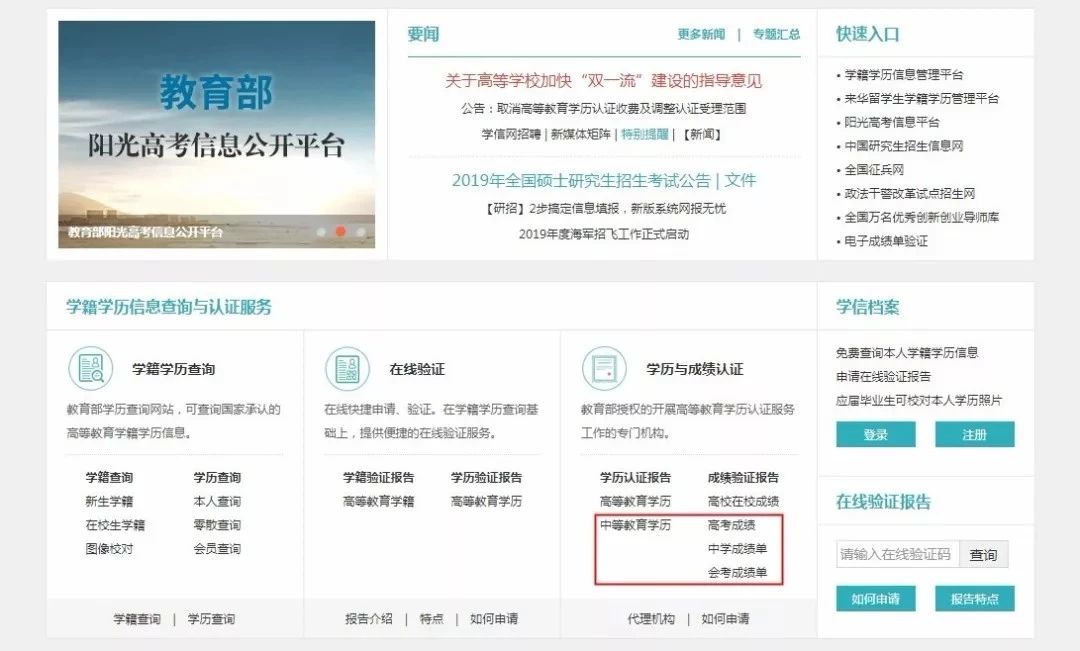
Task: Click the 注册 button
Action: coord(975,435)
